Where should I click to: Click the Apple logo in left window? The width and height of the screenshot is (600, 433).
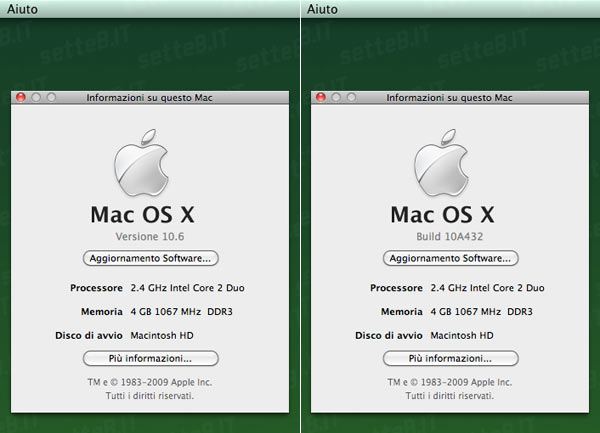tap(142, 163)
